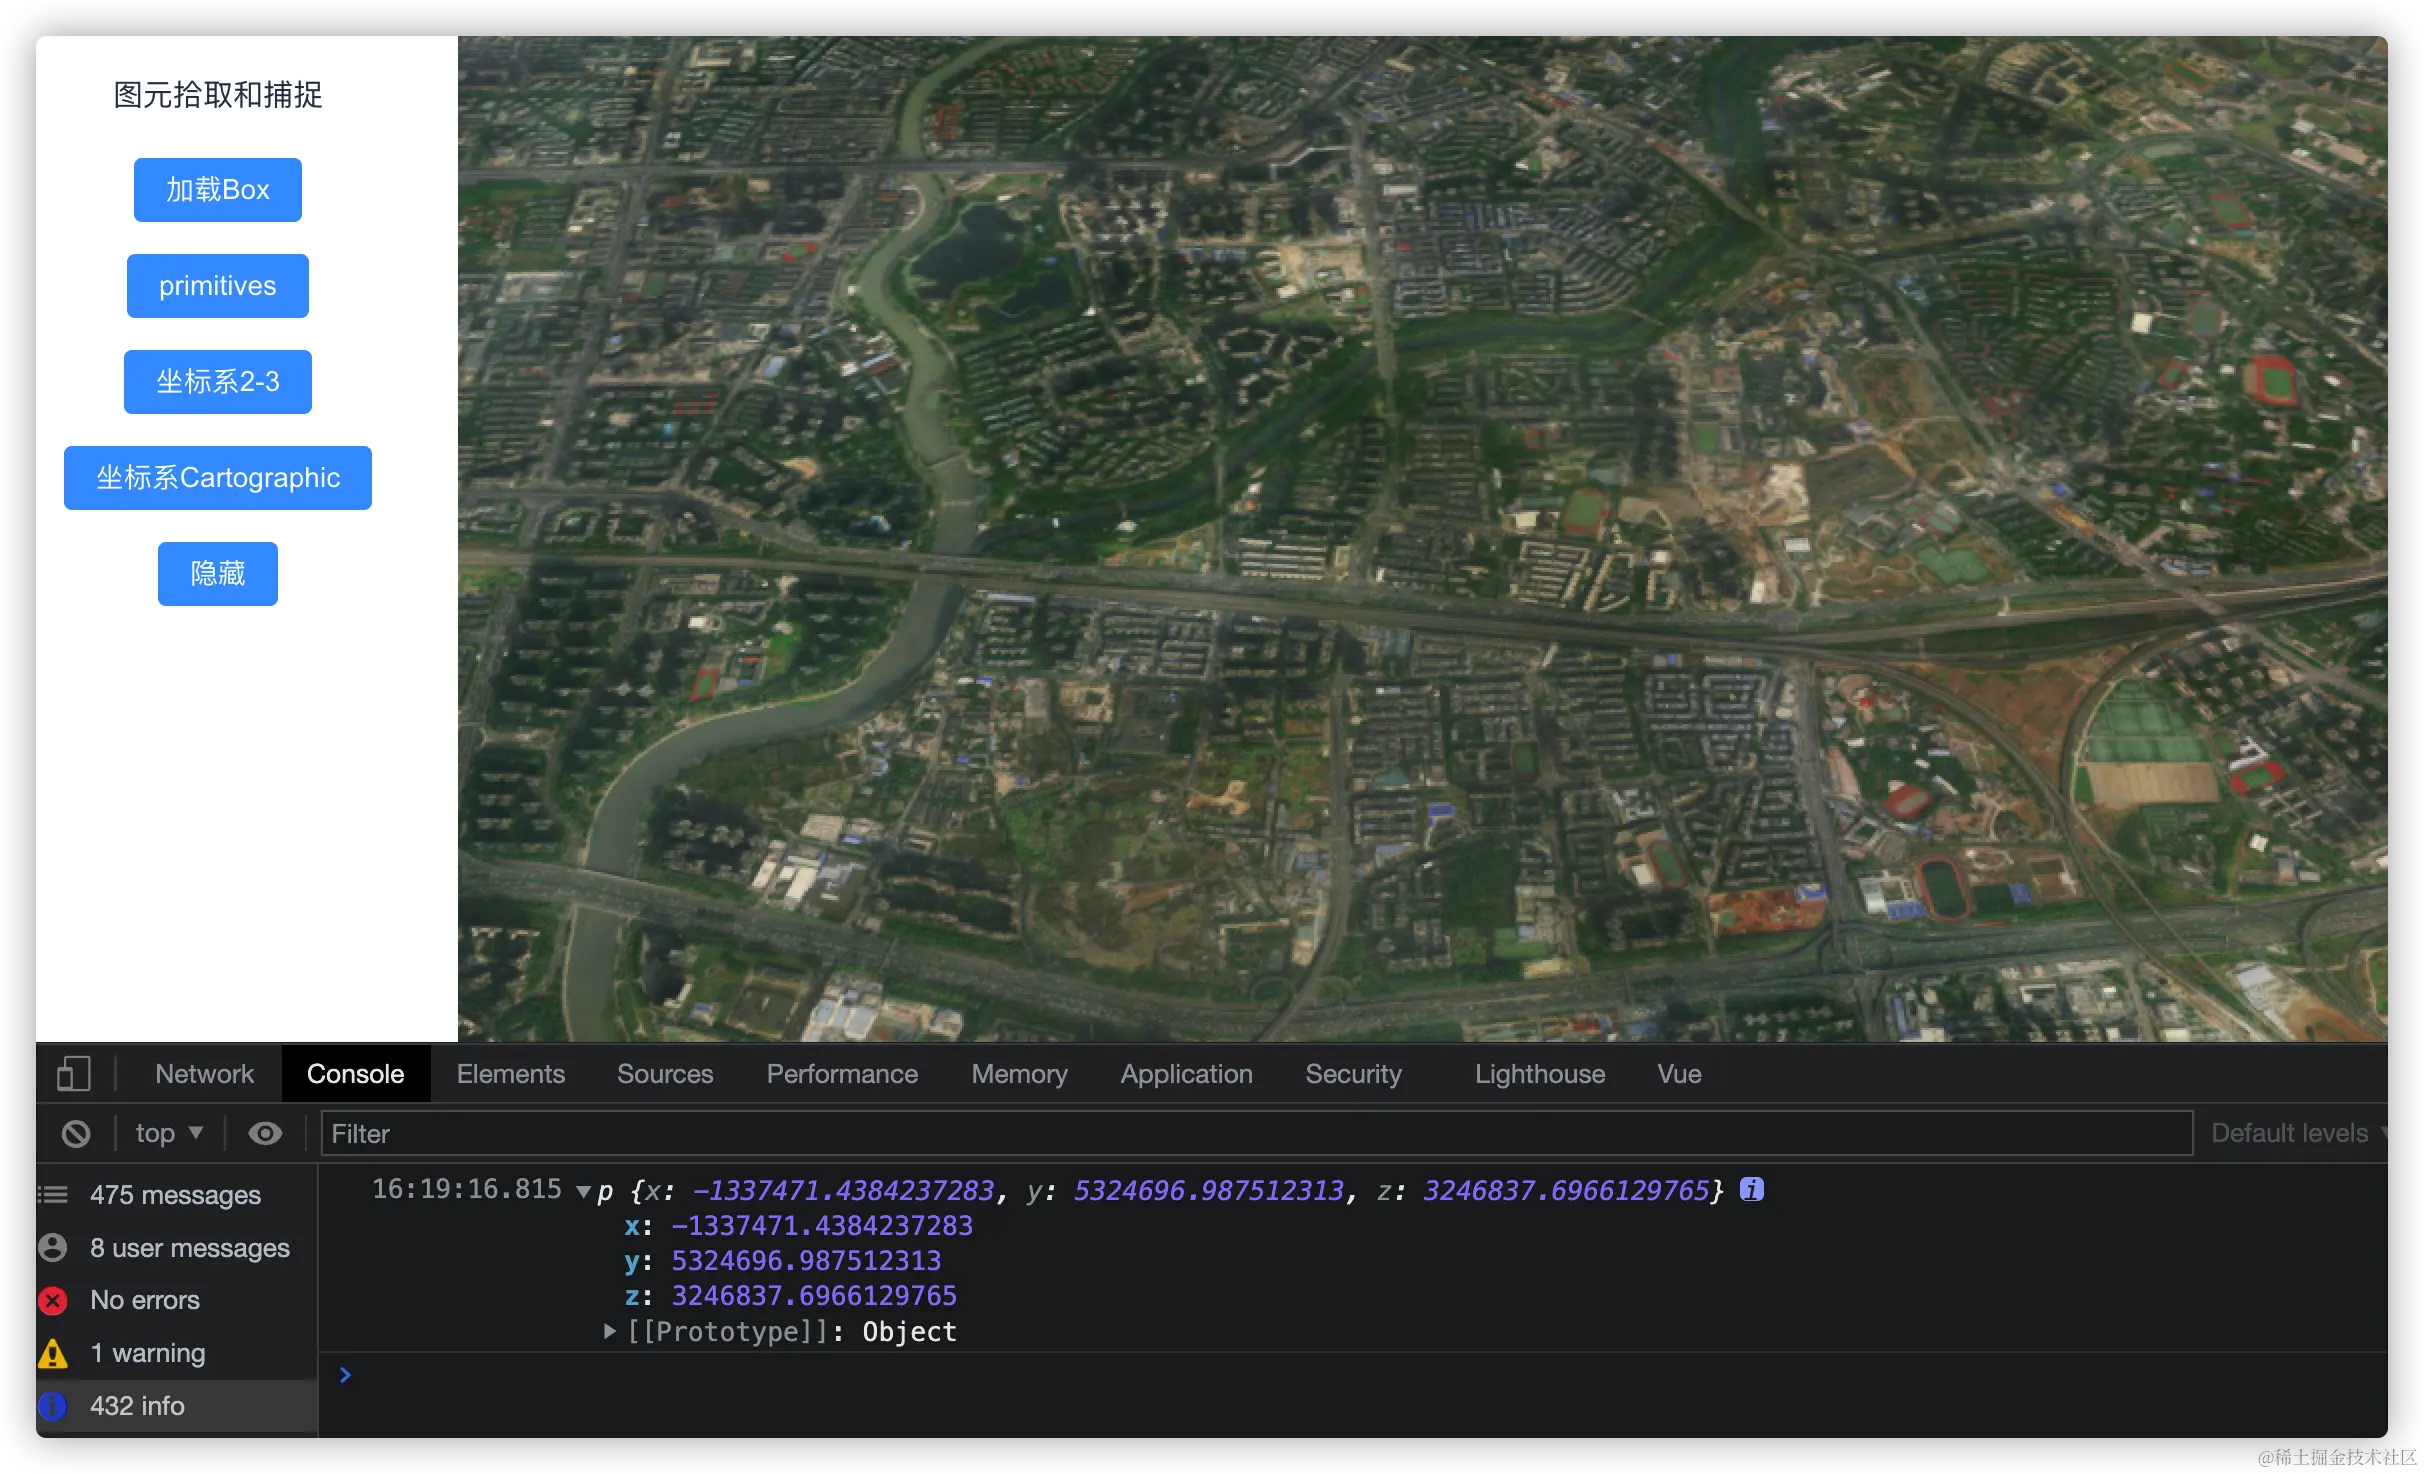
Task: Click the yellow warning triangle icon
Action: coord(53,1353)
